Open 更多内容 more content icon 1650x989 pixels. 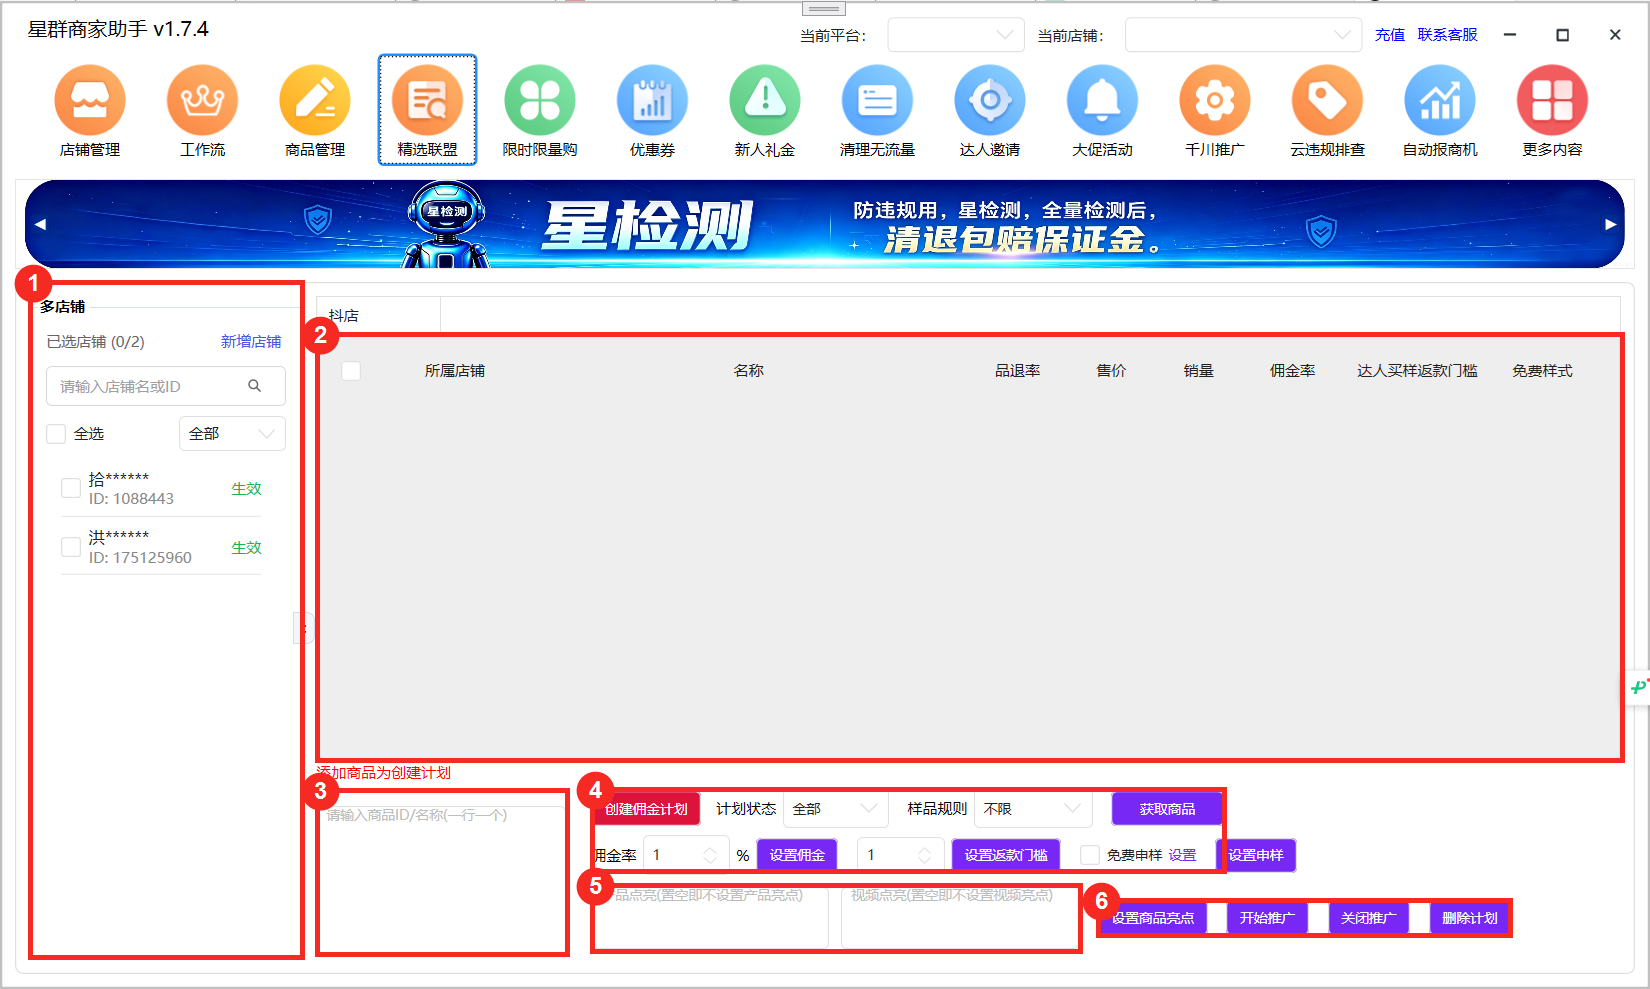click(1553, 100)
